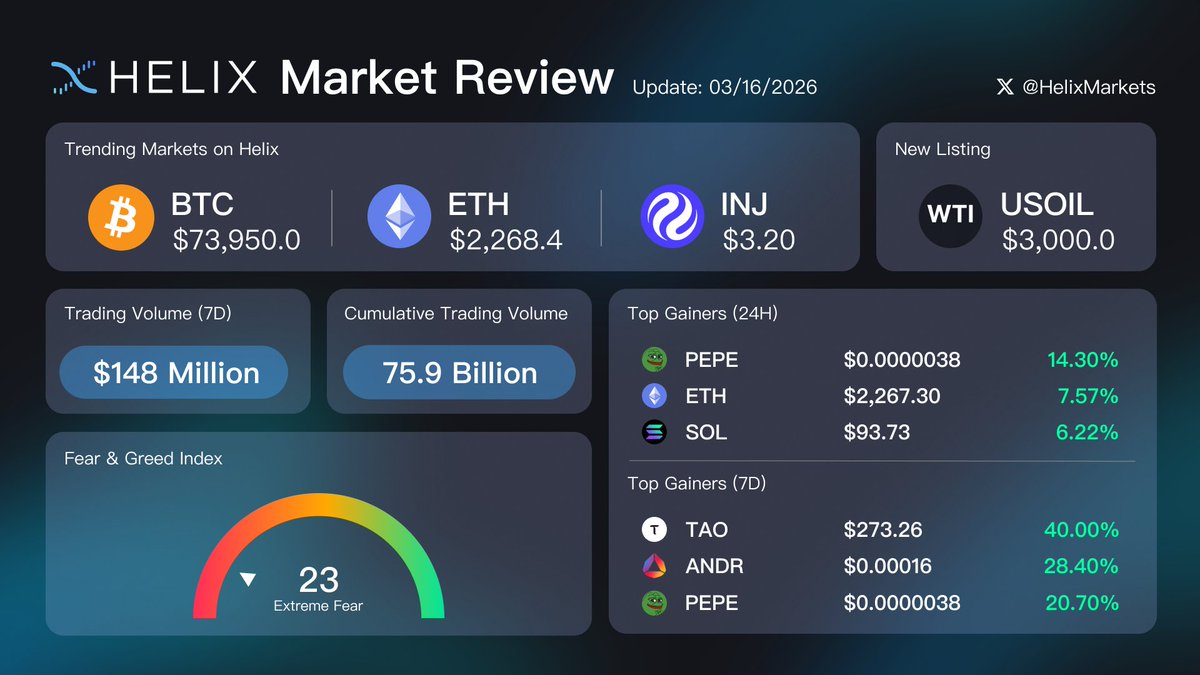Click the 40.00% gain value
Viewport: 1200px width, 675px height.
(1082, 530)
